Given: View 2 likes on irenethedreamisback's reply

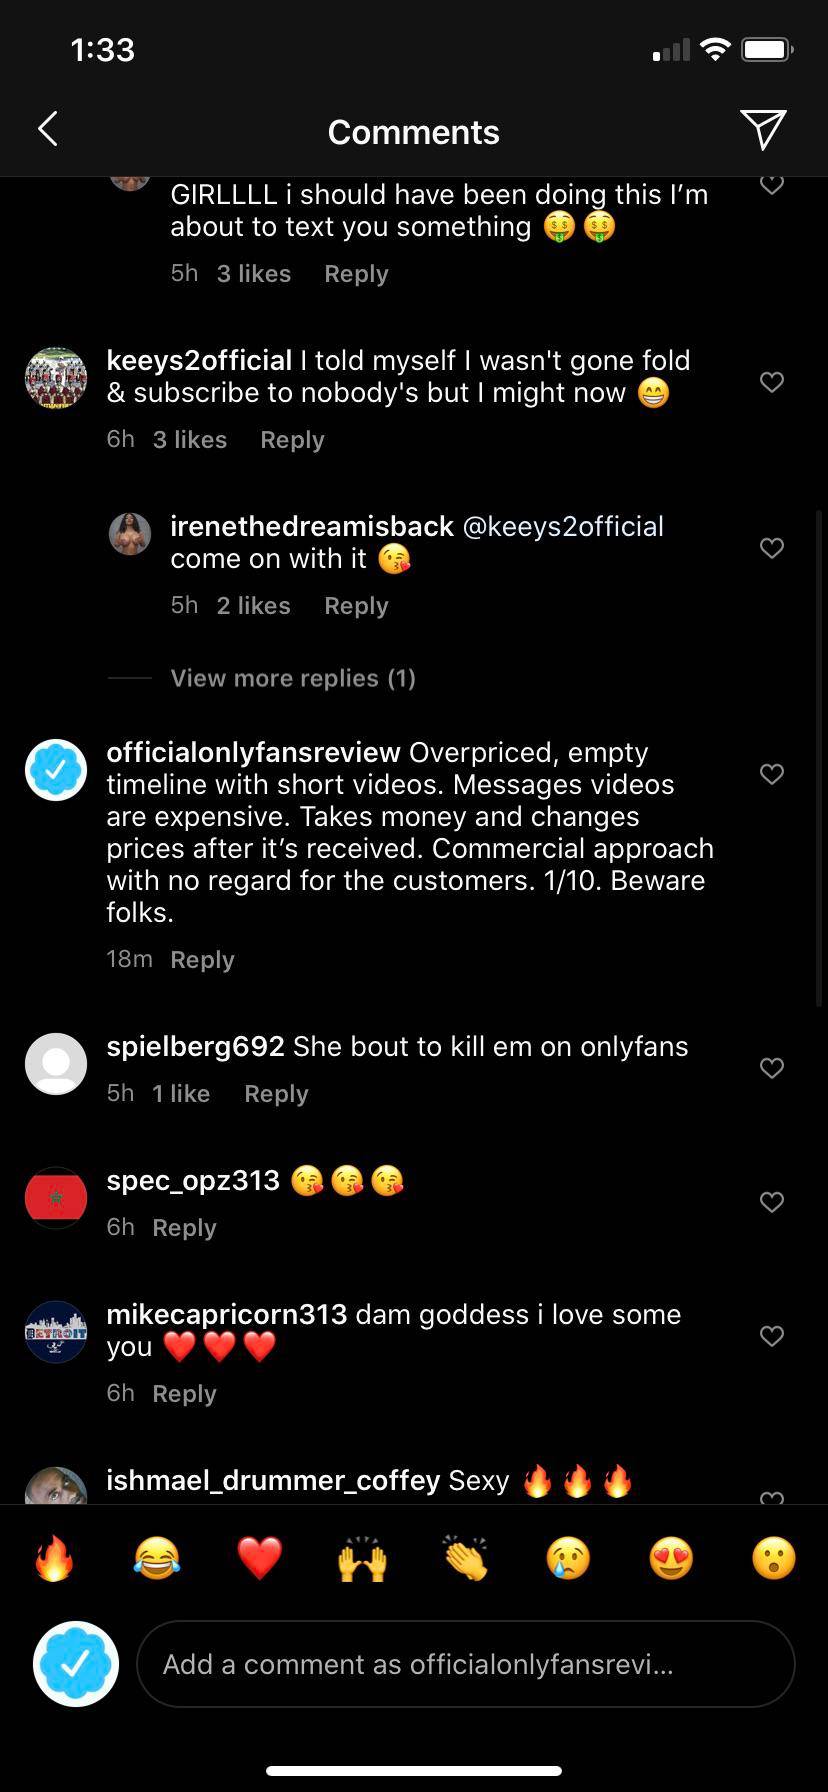Looking at the screenshot, I should pos(253,605).
